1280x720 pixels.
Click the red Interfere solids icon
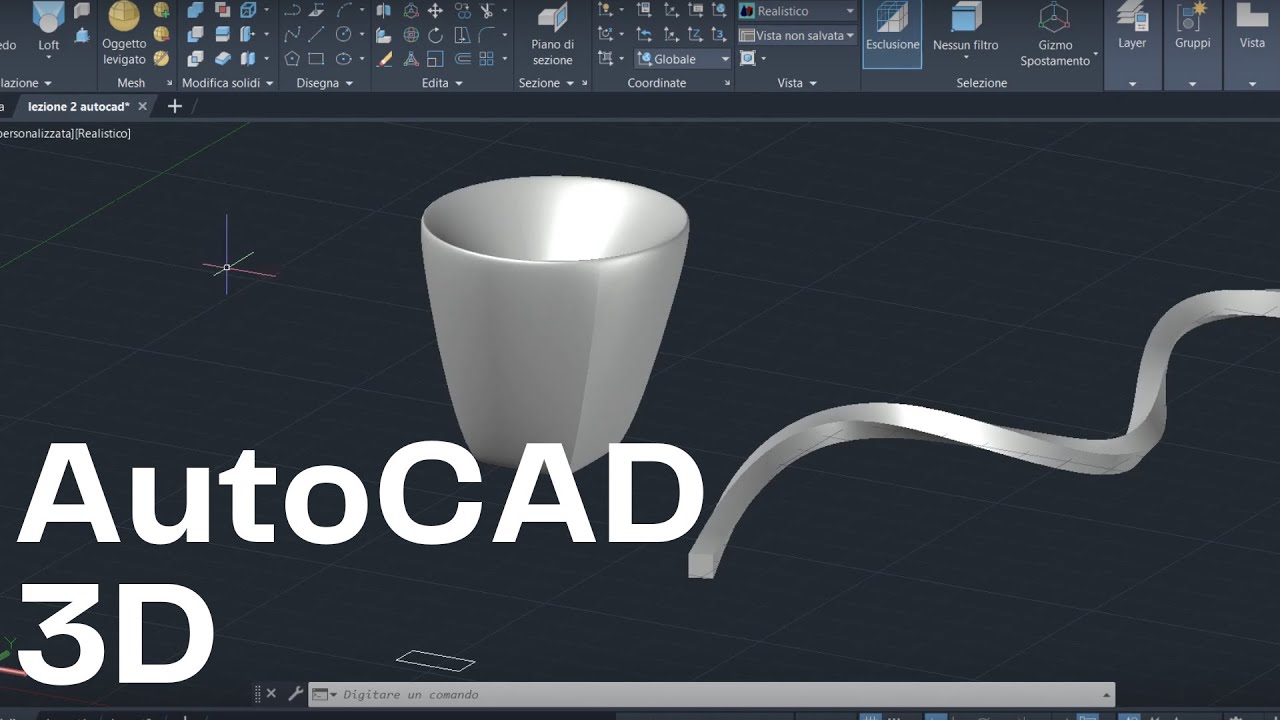pyautogui.click(x=223, y=10)
